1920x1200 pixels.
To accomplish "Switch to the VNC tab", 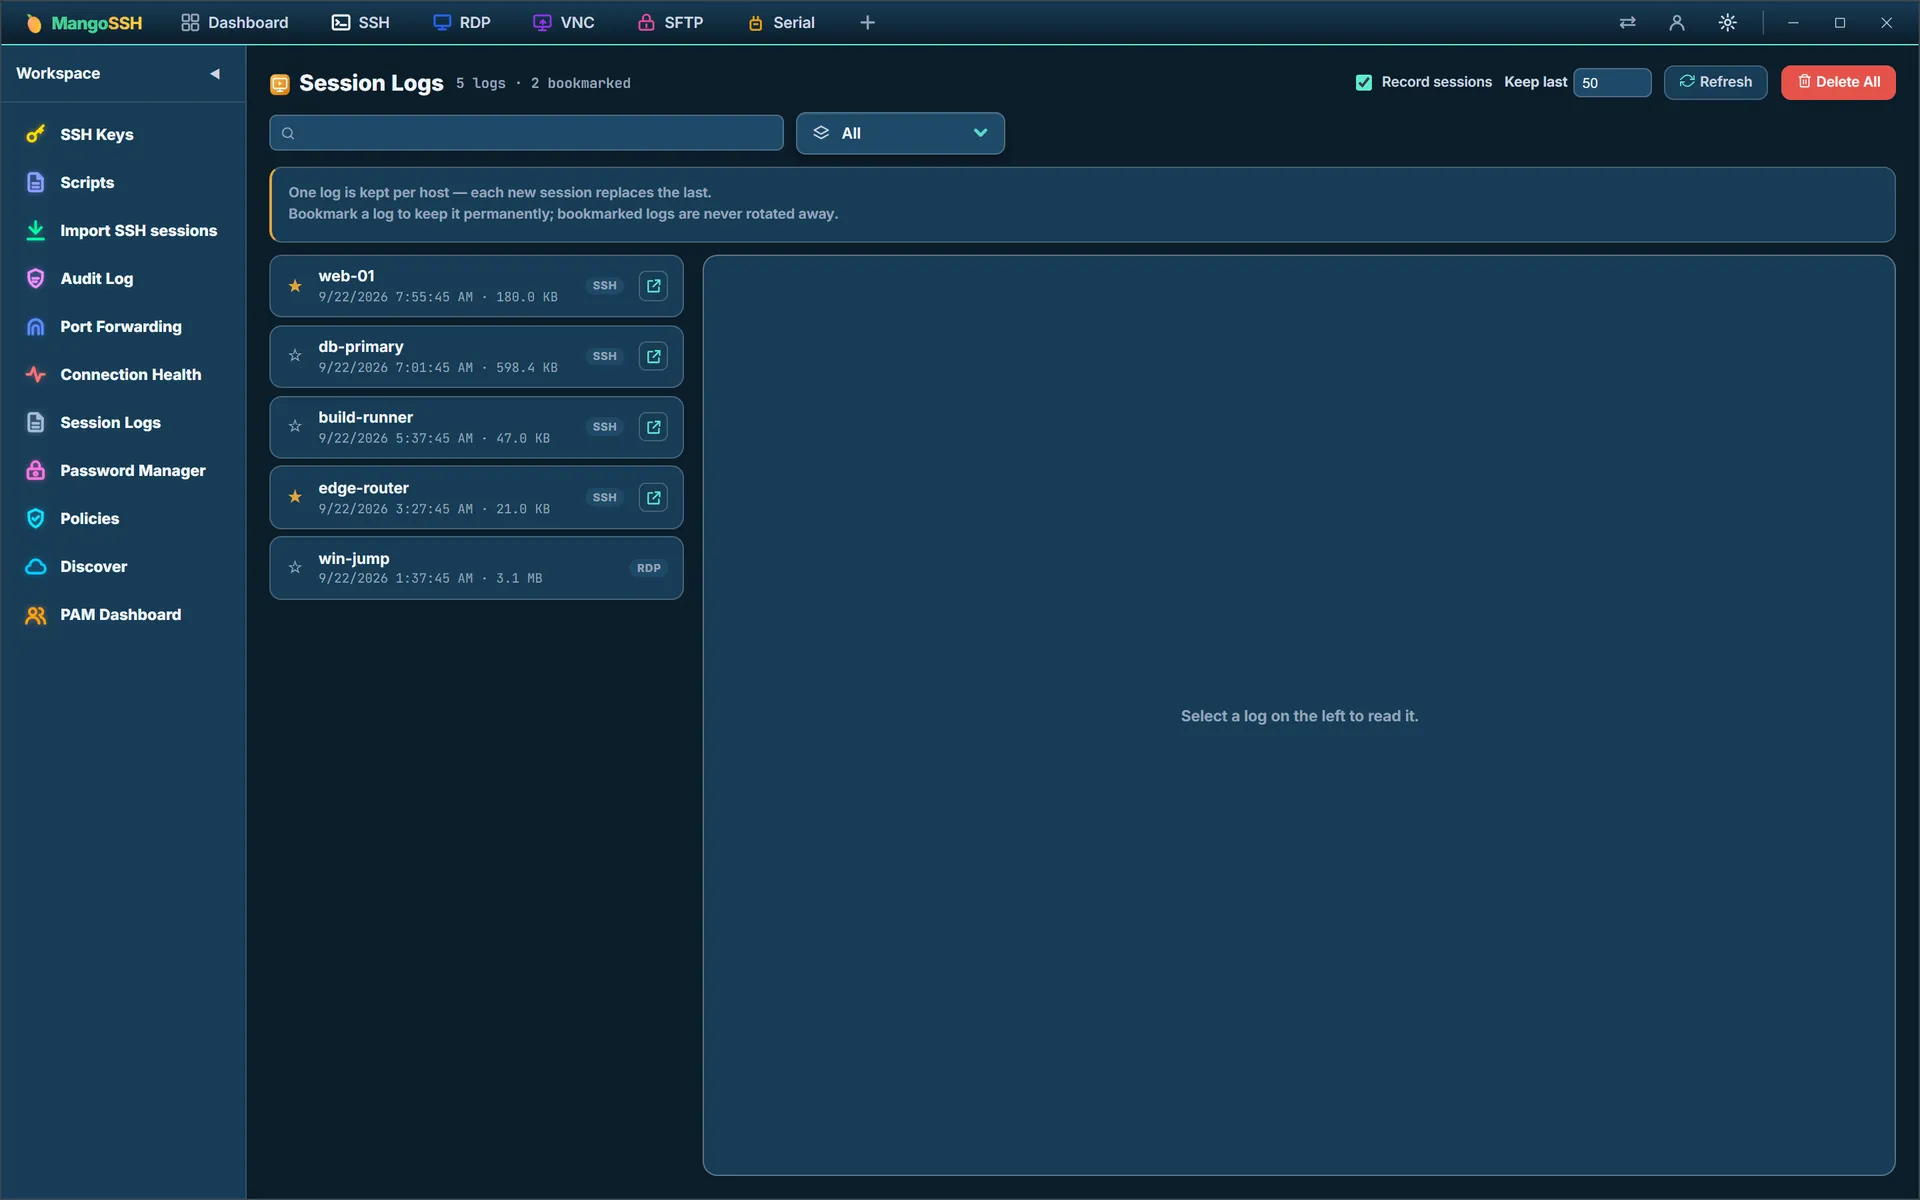I will (x=564, y=22).
